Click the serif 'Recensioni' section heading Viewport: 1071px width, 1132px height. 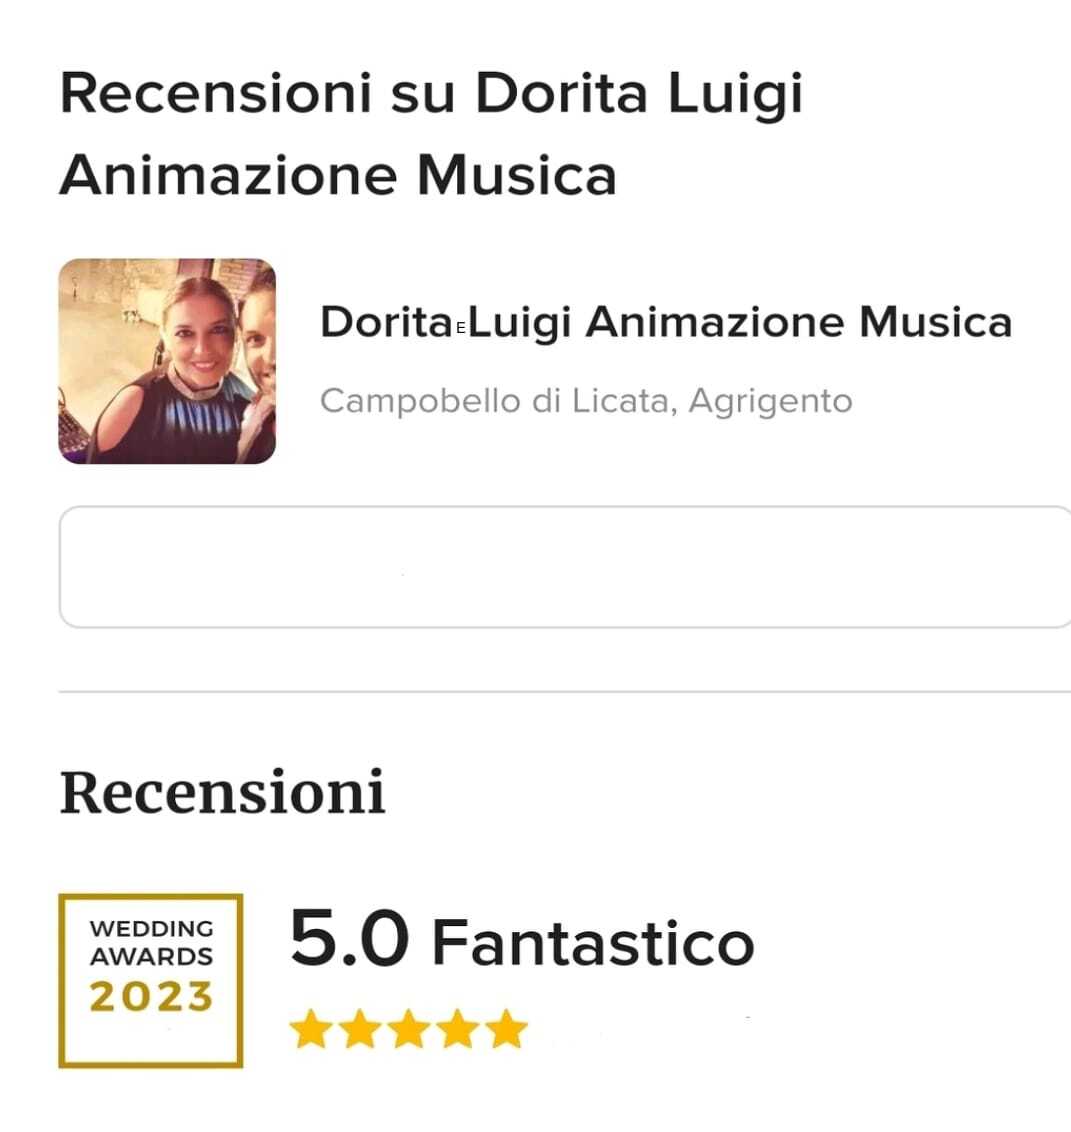coord(222,793)
